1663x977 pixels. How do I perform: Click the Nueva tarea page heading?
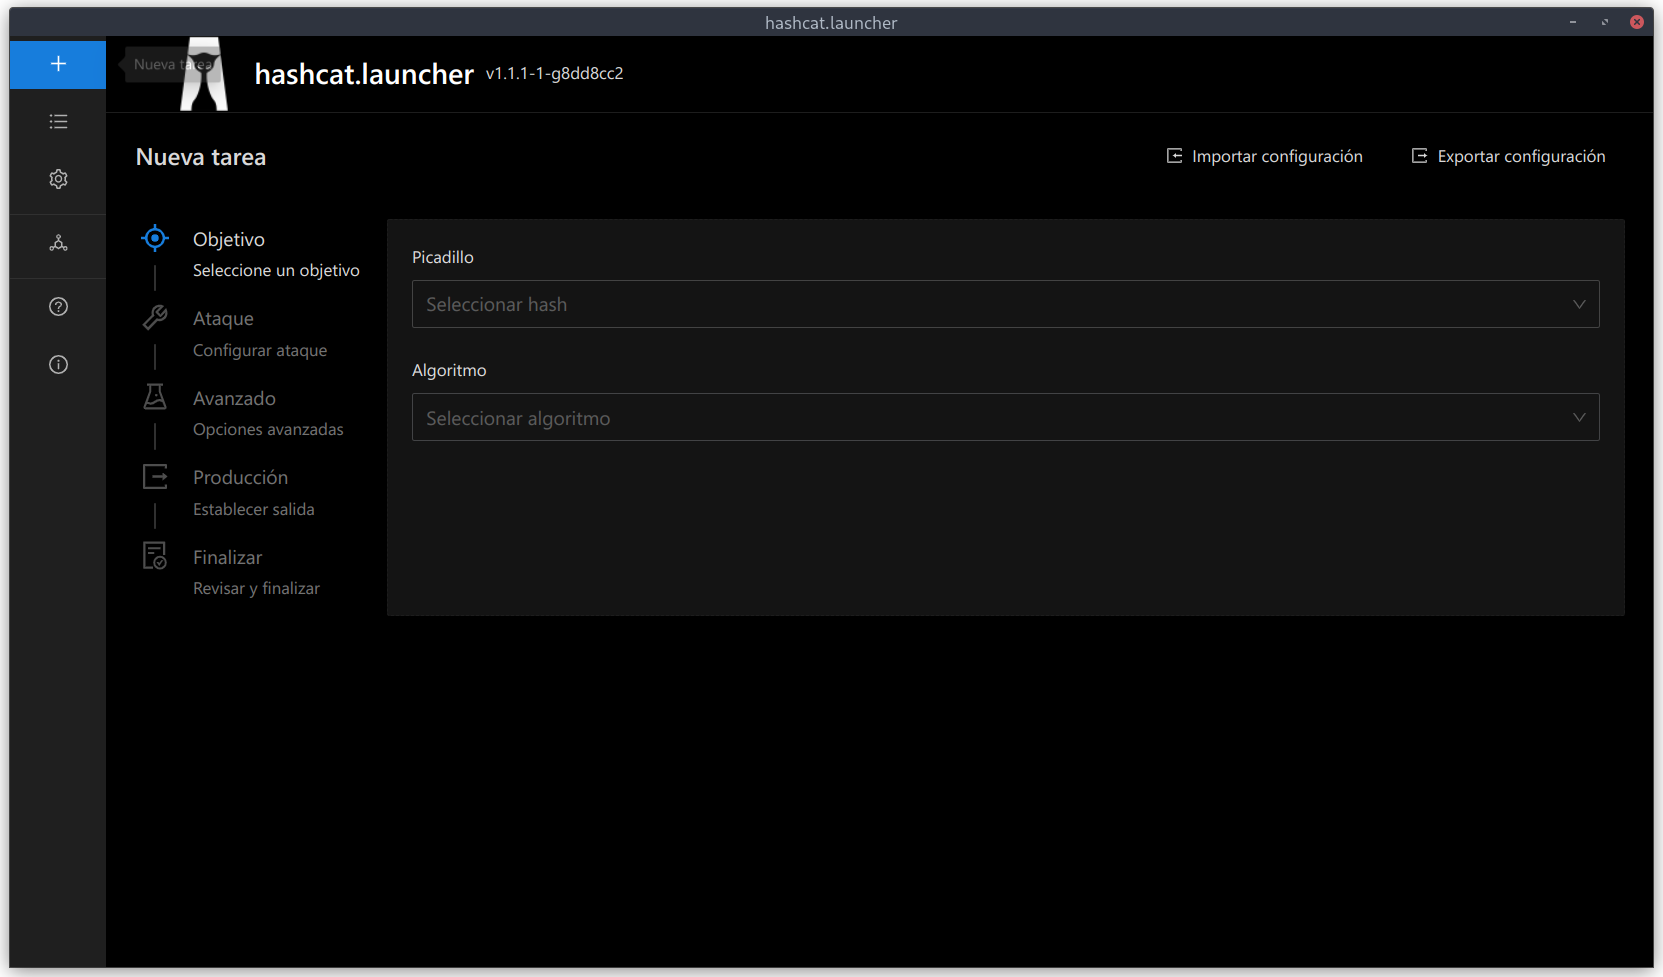201,157
